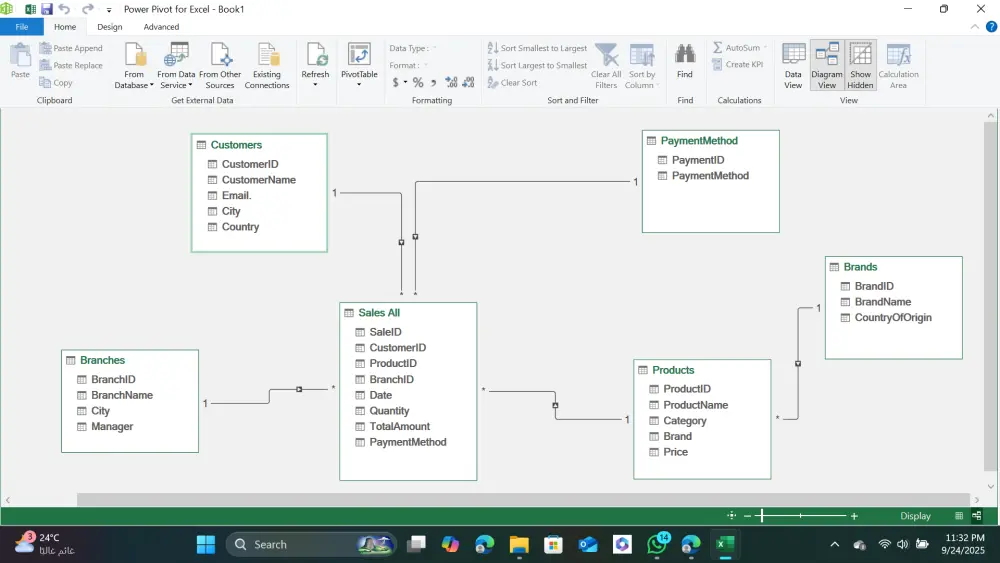Switch to the Advanced tab
The width and height of the screenshot is (1000, 563).
coord(161,27)
